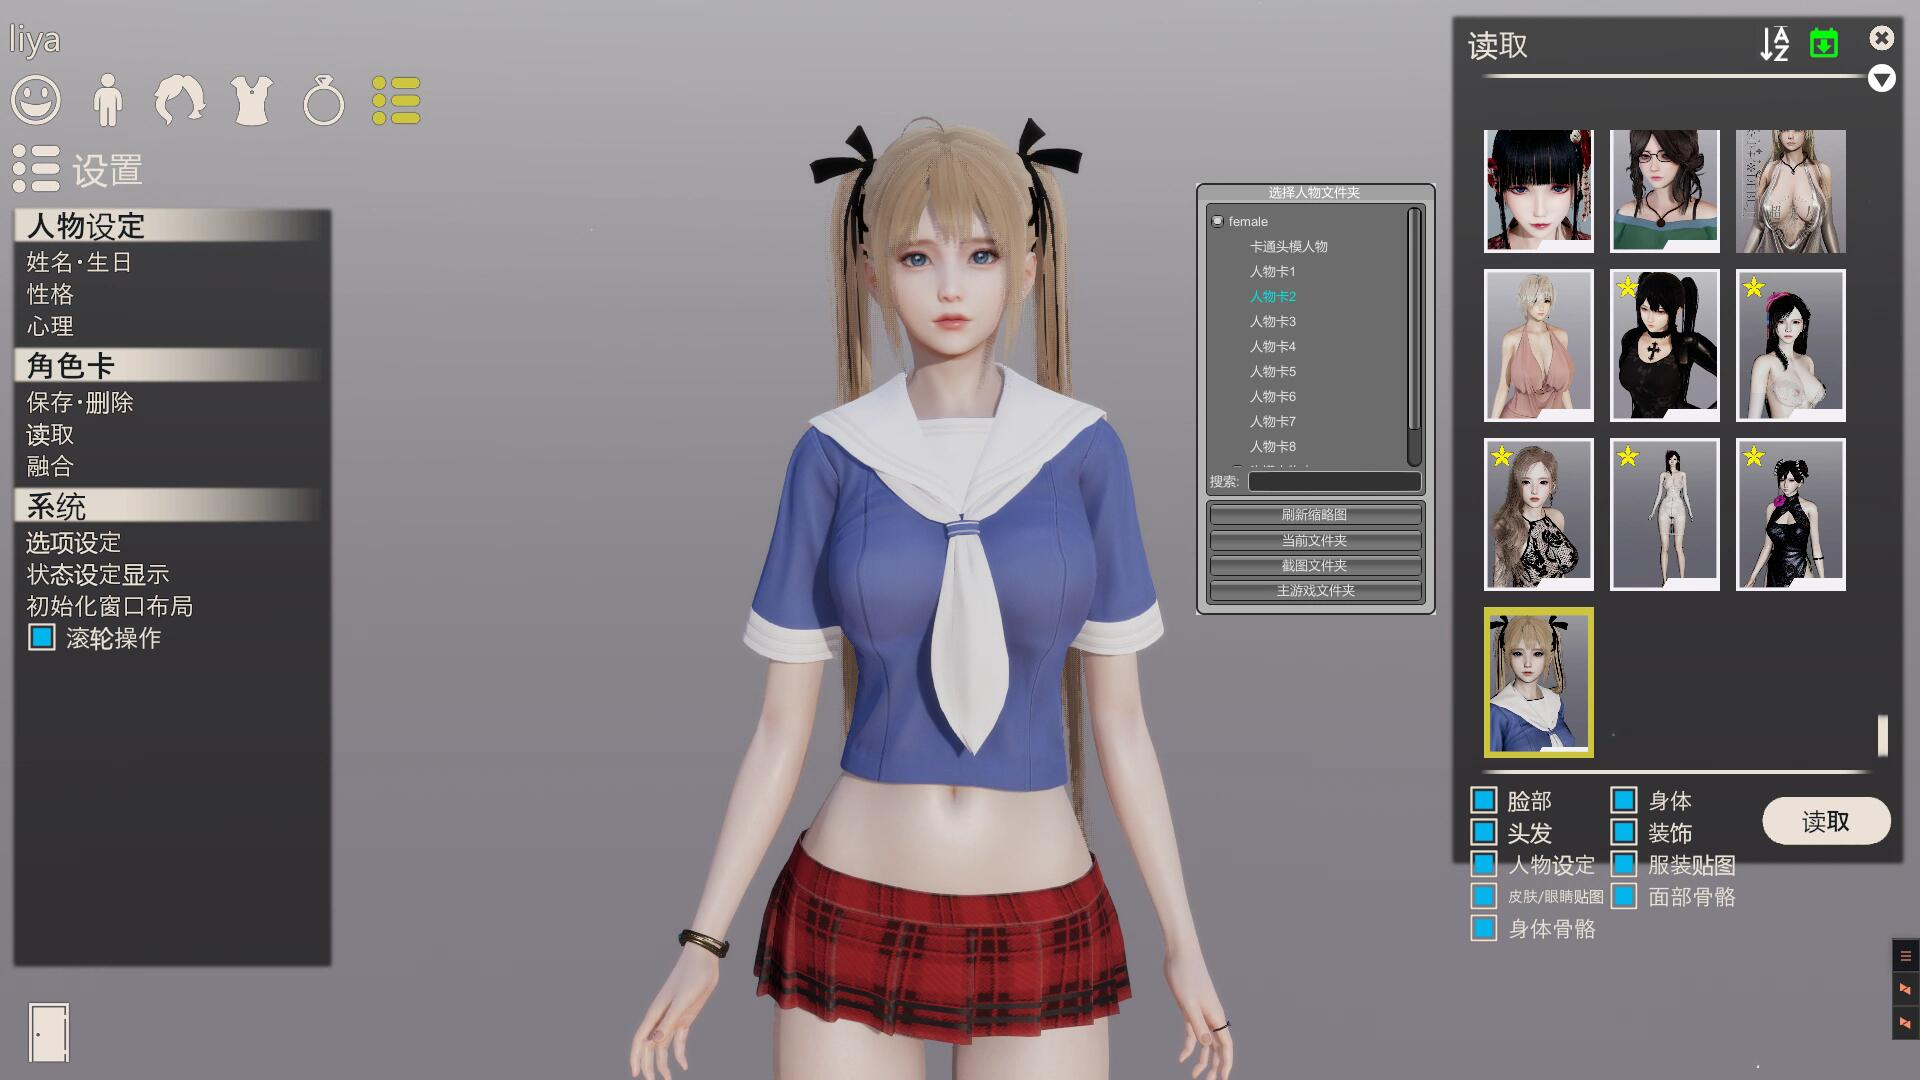1920x1080 pixels.
Task: Open the body editing figure icon
Action: (x=107, y=100)
